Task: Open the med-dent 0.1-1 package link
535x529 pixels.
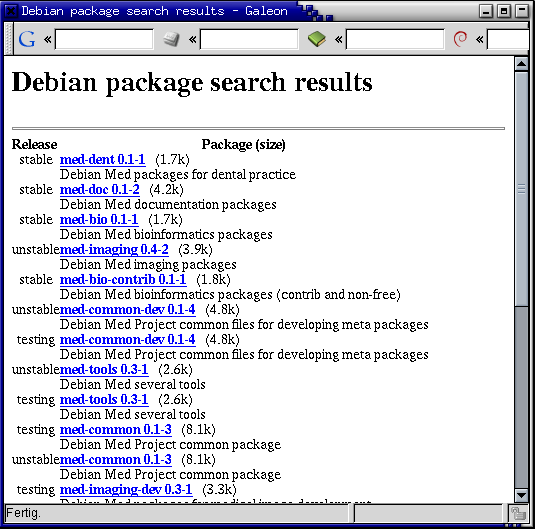Action: [103, 159]
